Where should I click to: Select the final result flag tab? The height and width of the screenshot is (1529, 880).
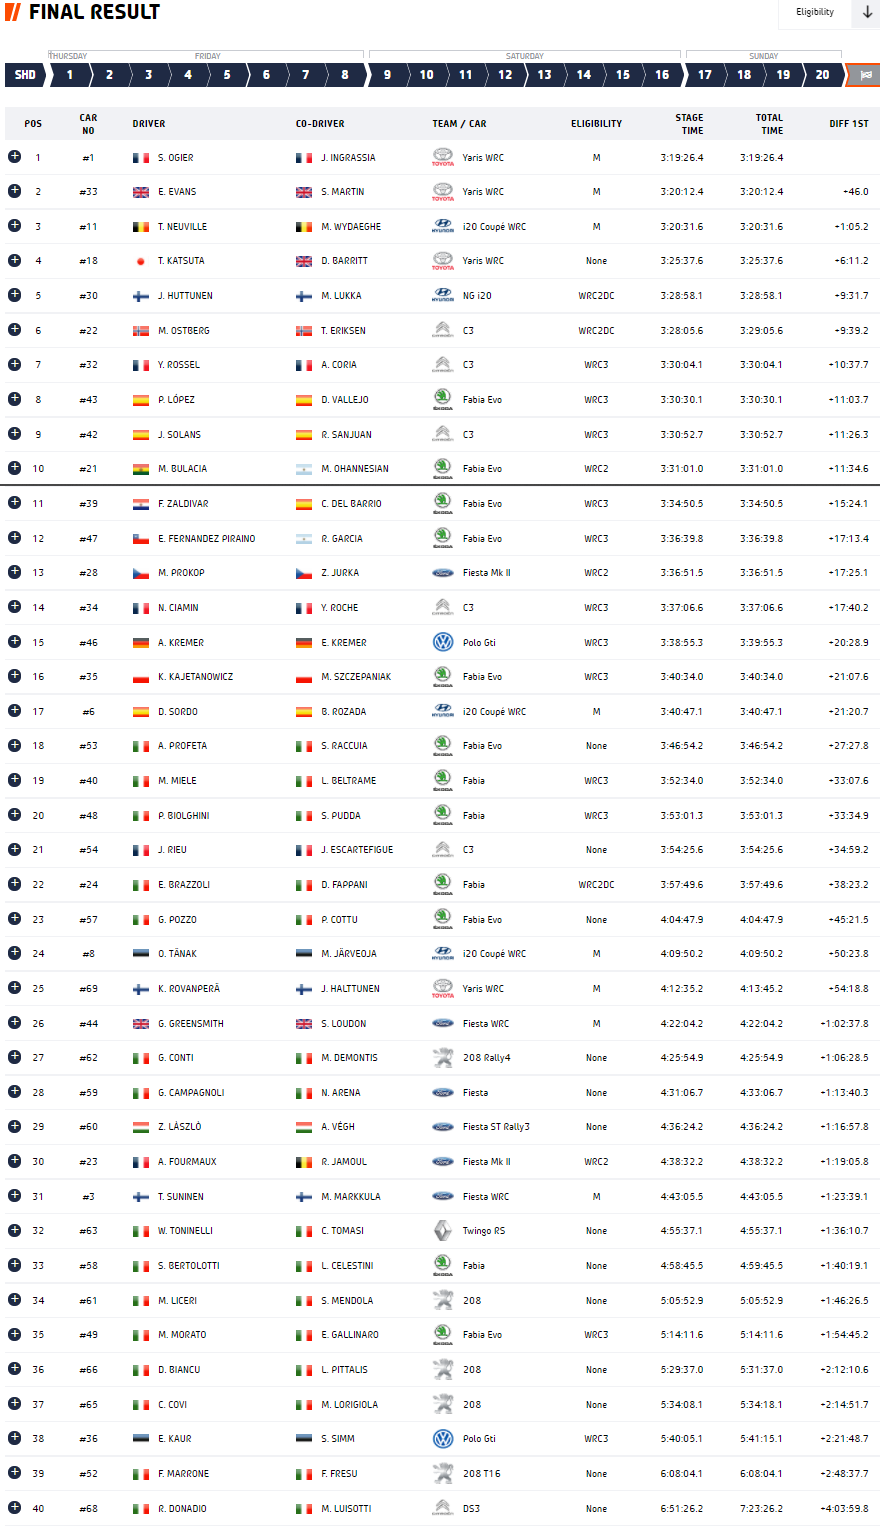(863, 74)
